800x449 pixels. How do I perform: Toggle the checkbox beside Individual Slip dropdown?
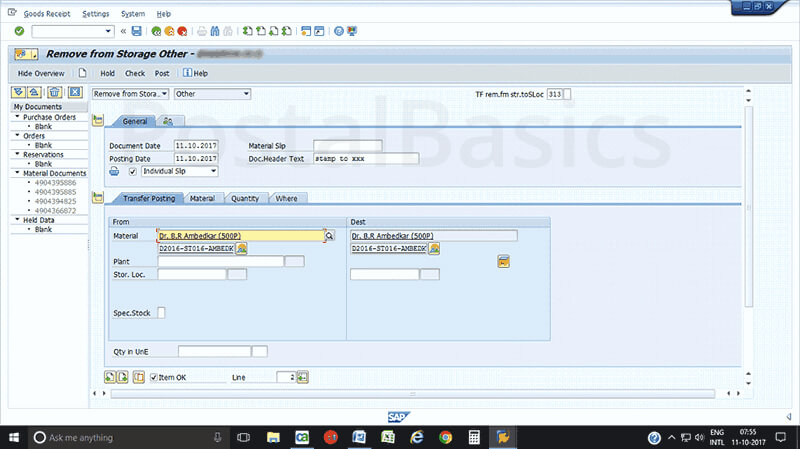coord(133,171)
